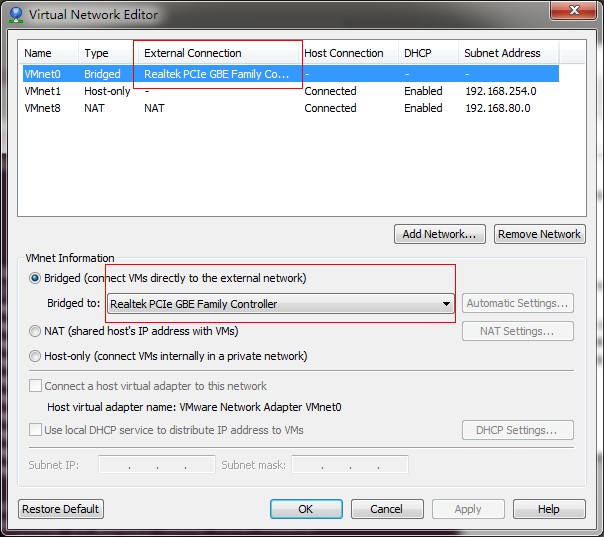The image size is (604, 537).
Task: Click the Subnet mask input field
Action: coord(350,464)
